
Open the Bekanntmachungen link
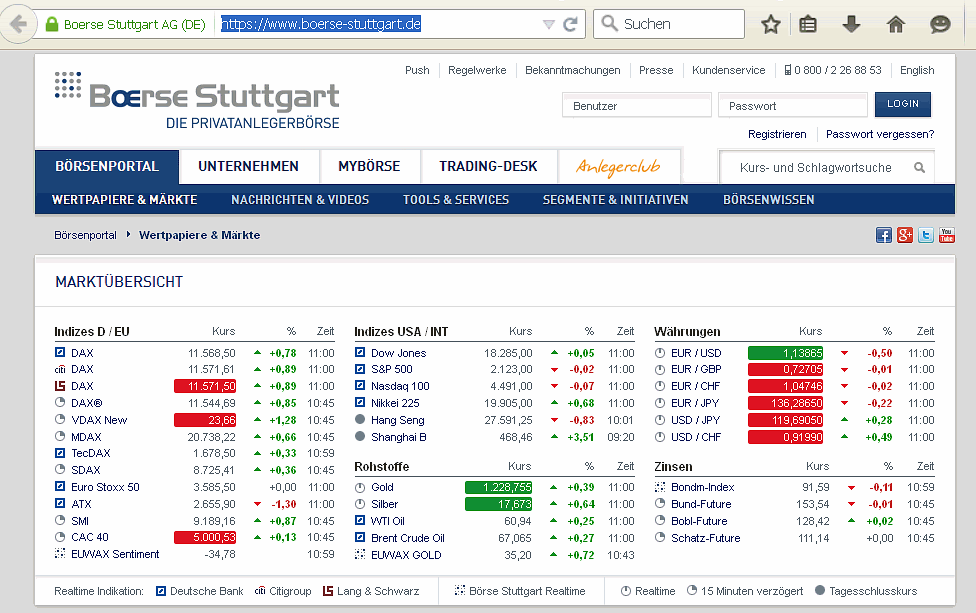(573, 70)
